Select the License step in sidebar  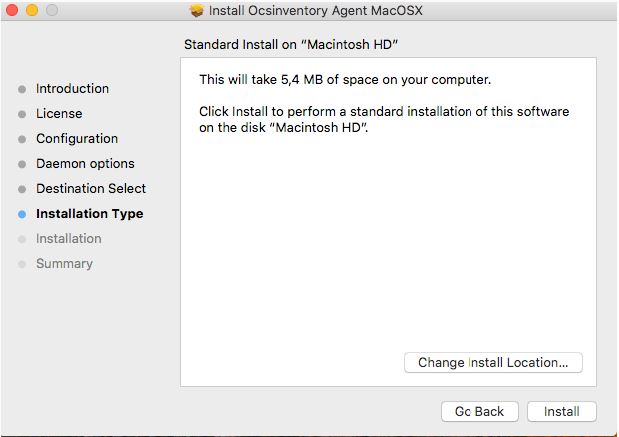[59, 114]
